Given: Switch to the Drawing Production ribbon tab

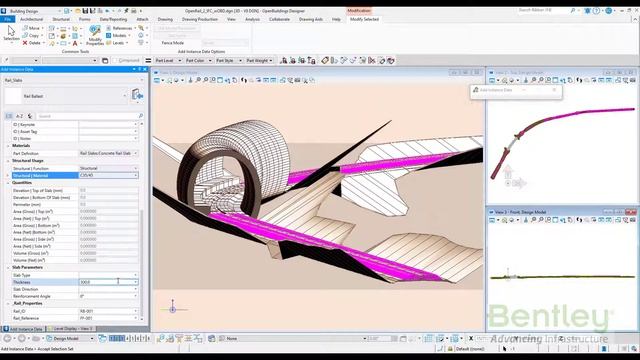Looking at the screenshot, I should [x=200, y=19].
